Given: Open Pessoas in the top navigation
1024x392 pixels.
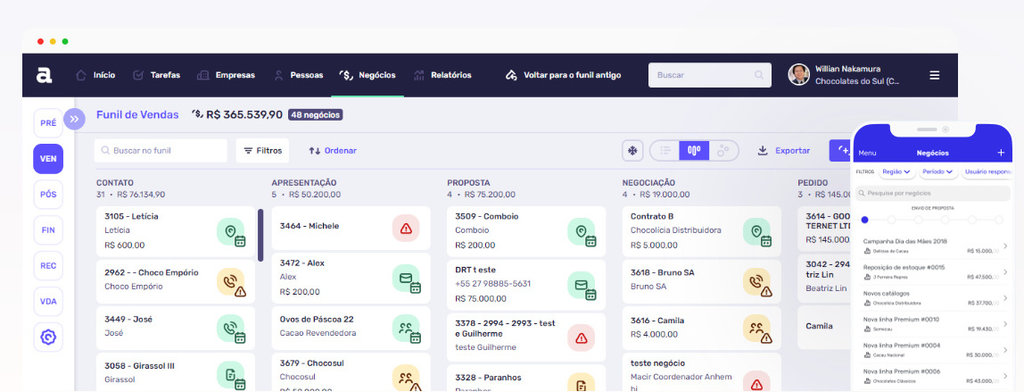Looking at the screenshot, I should (298, 75).
